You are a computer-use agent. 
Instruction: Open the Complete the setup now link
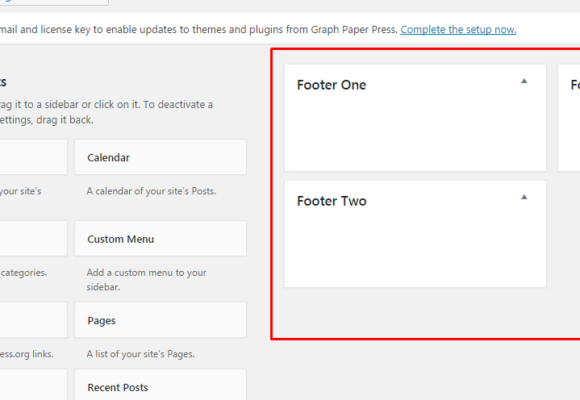[x=458, y=30]
